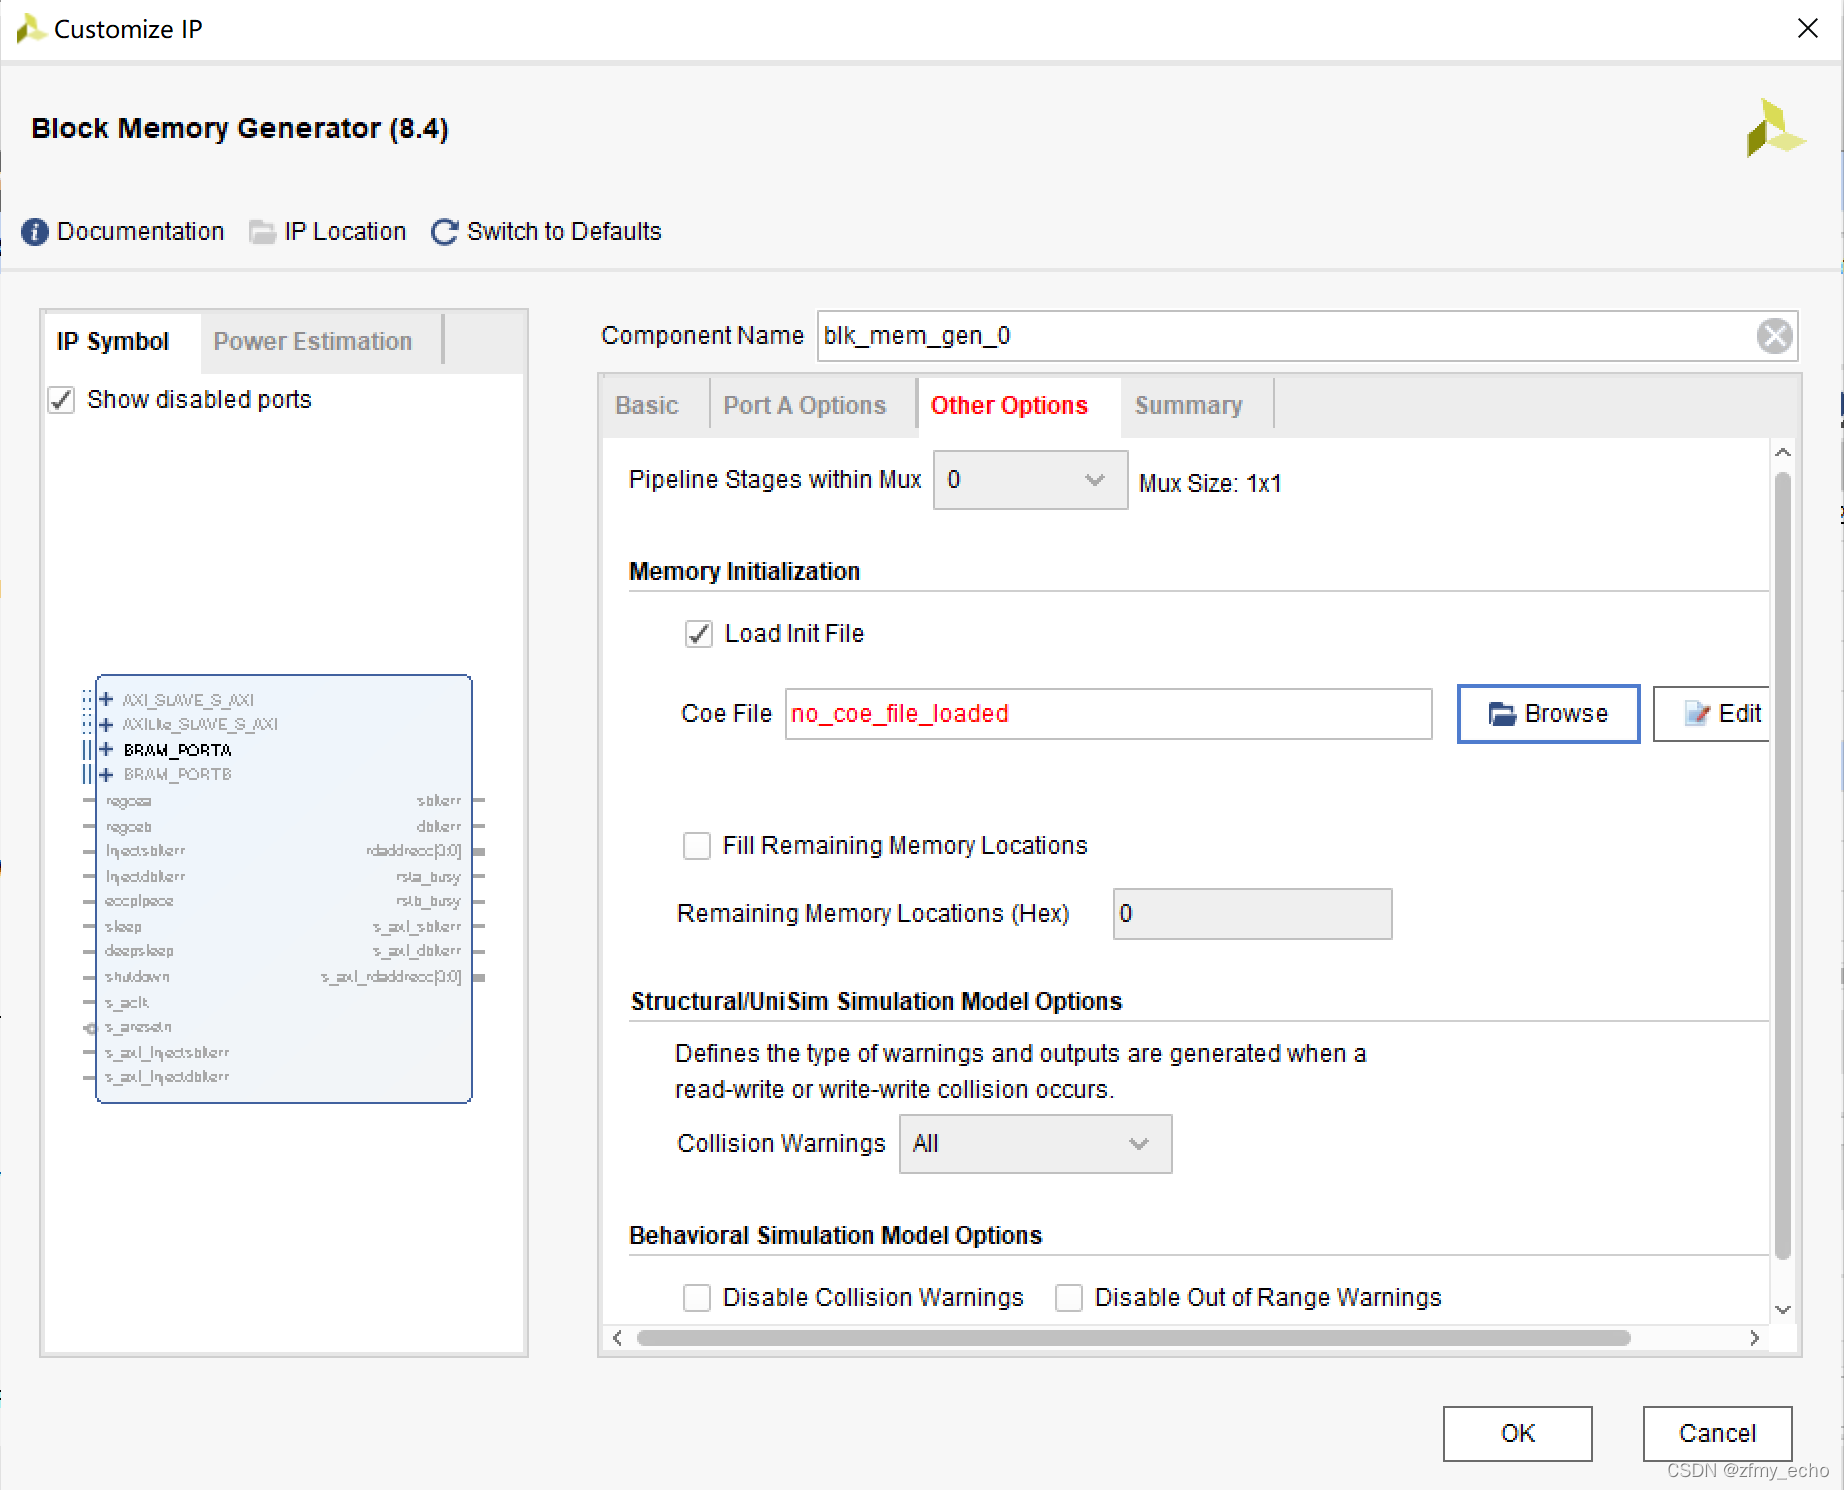The image size is (1844, 1490).
Task: Click the Browse button for Coe File
Action: (1548, 714)
